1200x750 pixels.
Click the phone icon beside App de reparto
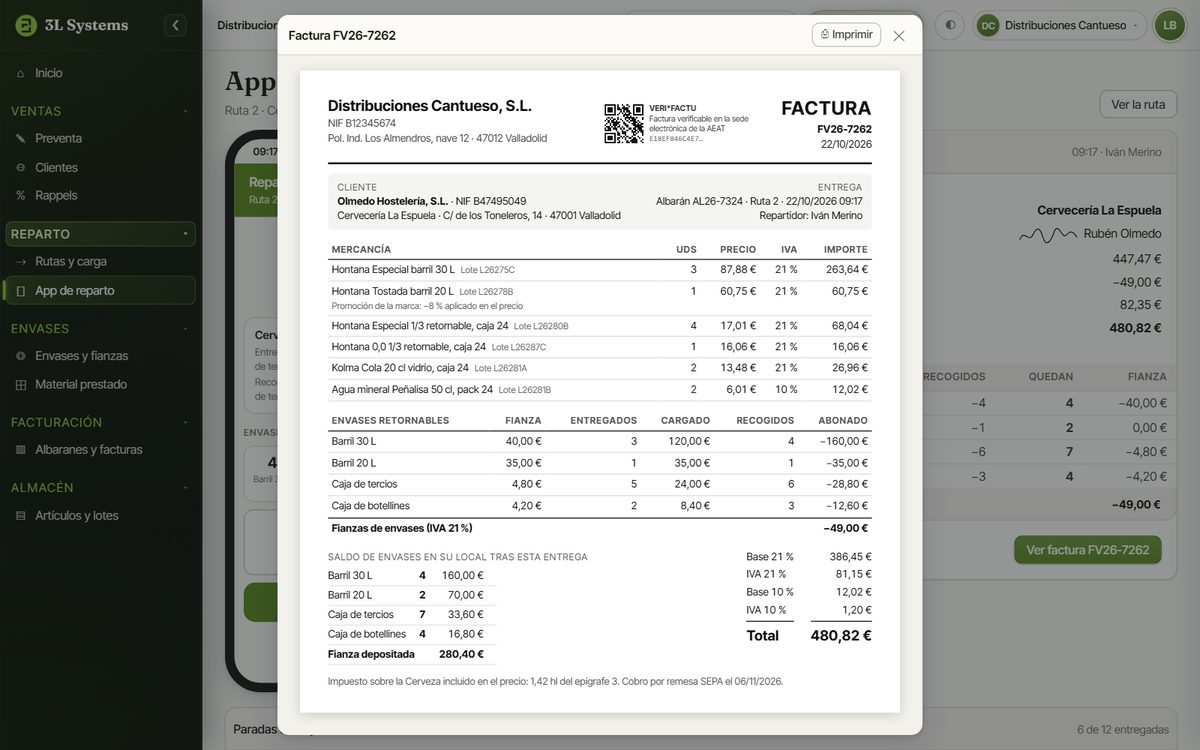[21, 290]
